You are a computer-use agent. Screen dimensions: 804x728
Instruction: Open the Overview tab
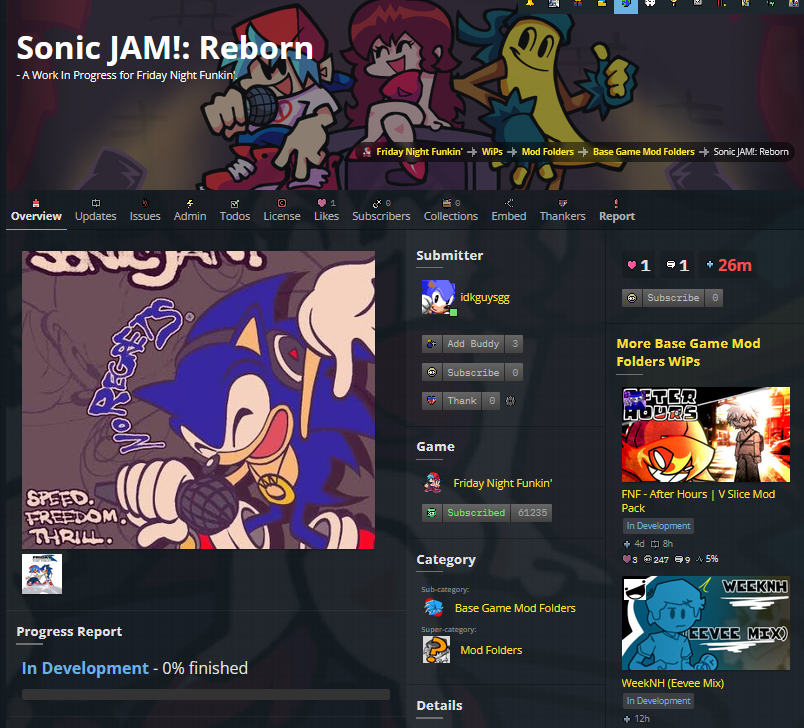point(36,211)
